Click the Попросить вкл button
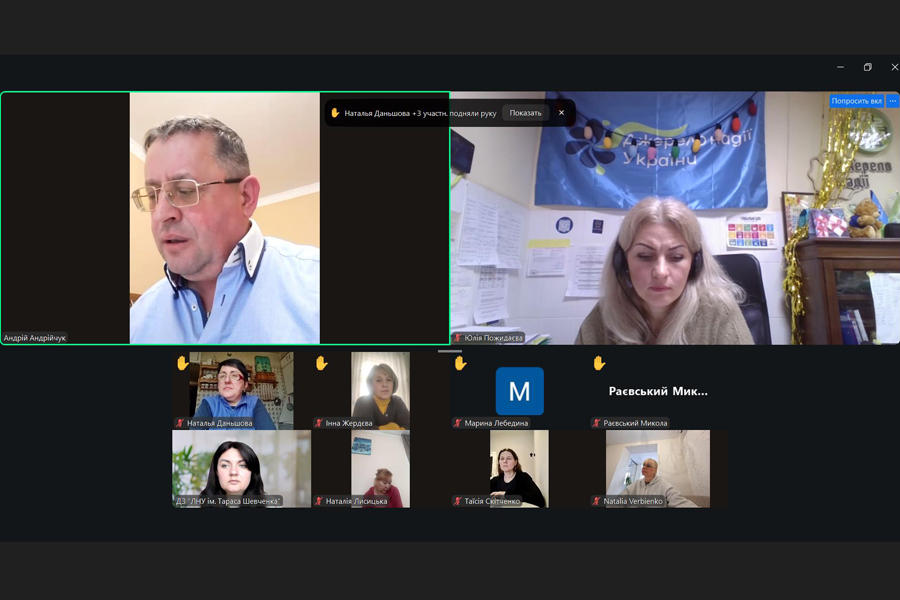Screen dimensions: 900x600 click(x=856, y=101)
